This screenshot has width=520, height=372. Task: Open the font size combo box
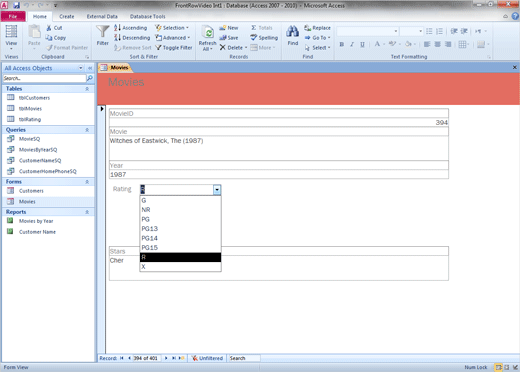click(x=412, y=31)
